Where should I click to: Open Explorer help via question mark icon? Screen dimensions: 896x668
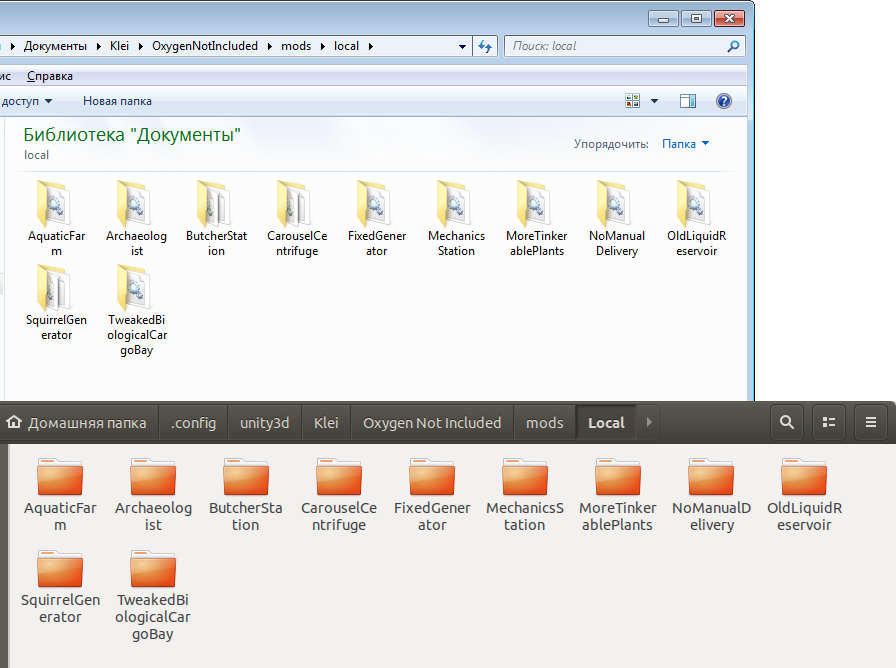click(x=723, y=101)
